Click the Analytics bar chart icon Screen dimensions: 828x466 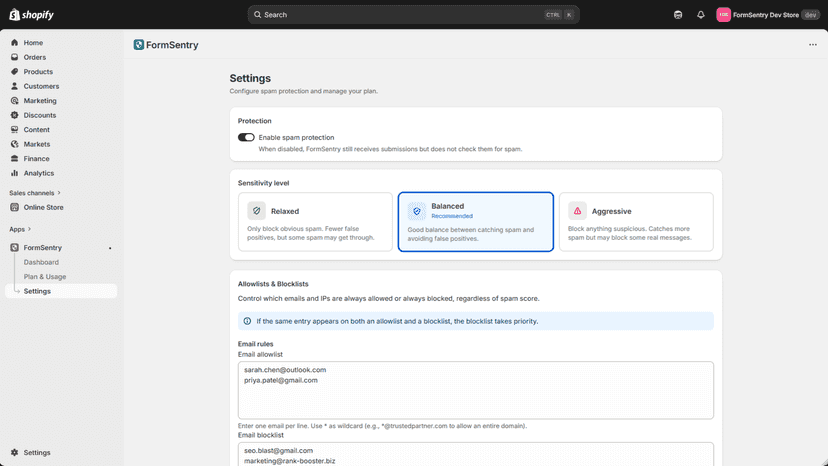(14, 173)
